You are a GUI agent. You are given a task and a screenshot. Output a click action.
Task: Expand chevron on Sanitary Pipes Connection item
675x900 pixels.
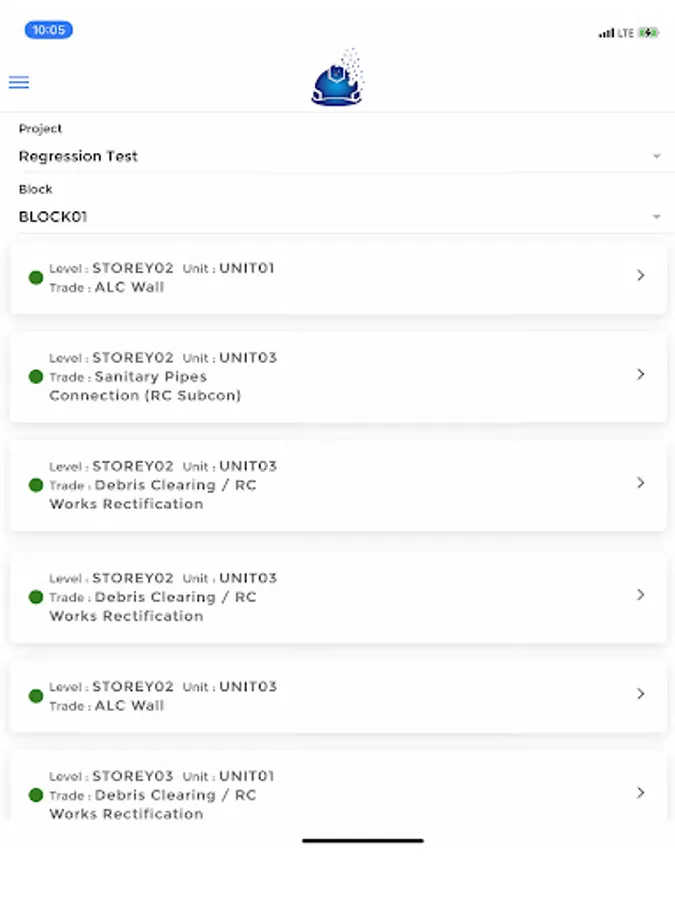(x=641, y=374)
